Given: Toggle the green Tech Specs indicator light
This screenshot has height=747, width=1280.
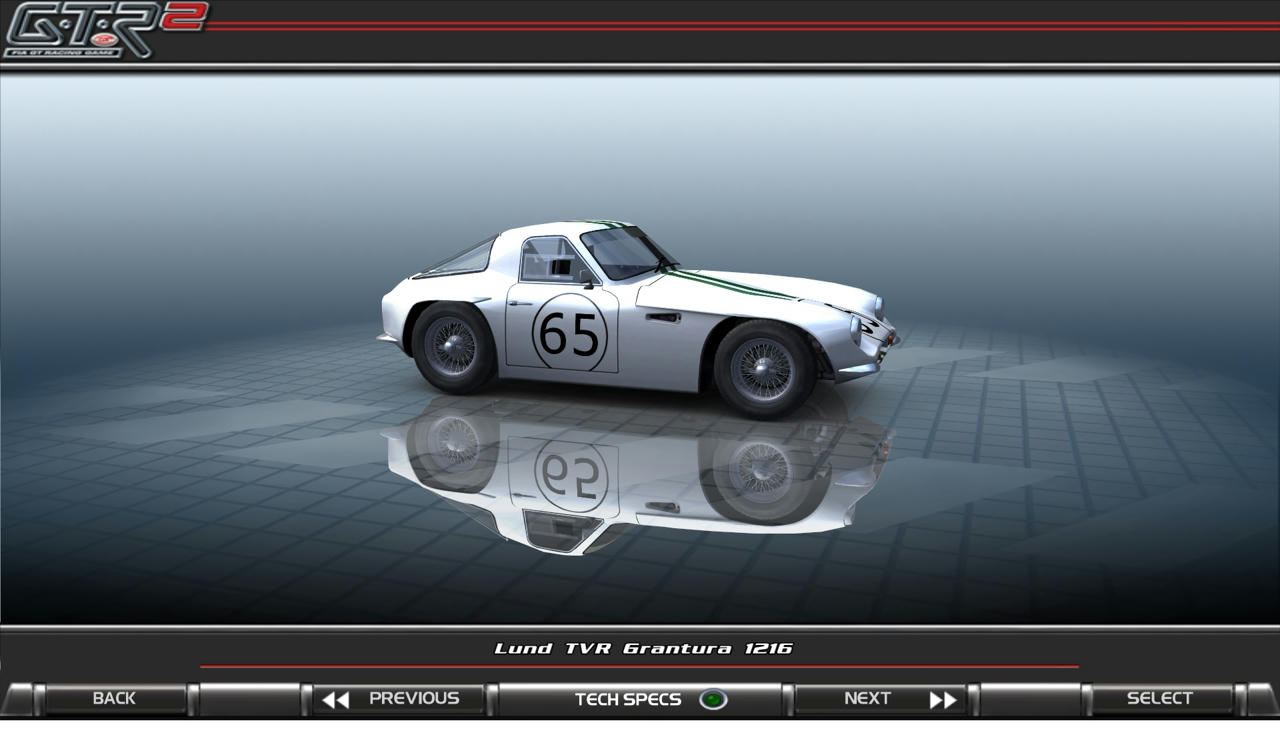Looking at the screenshot, I should (x=713, y=700).
